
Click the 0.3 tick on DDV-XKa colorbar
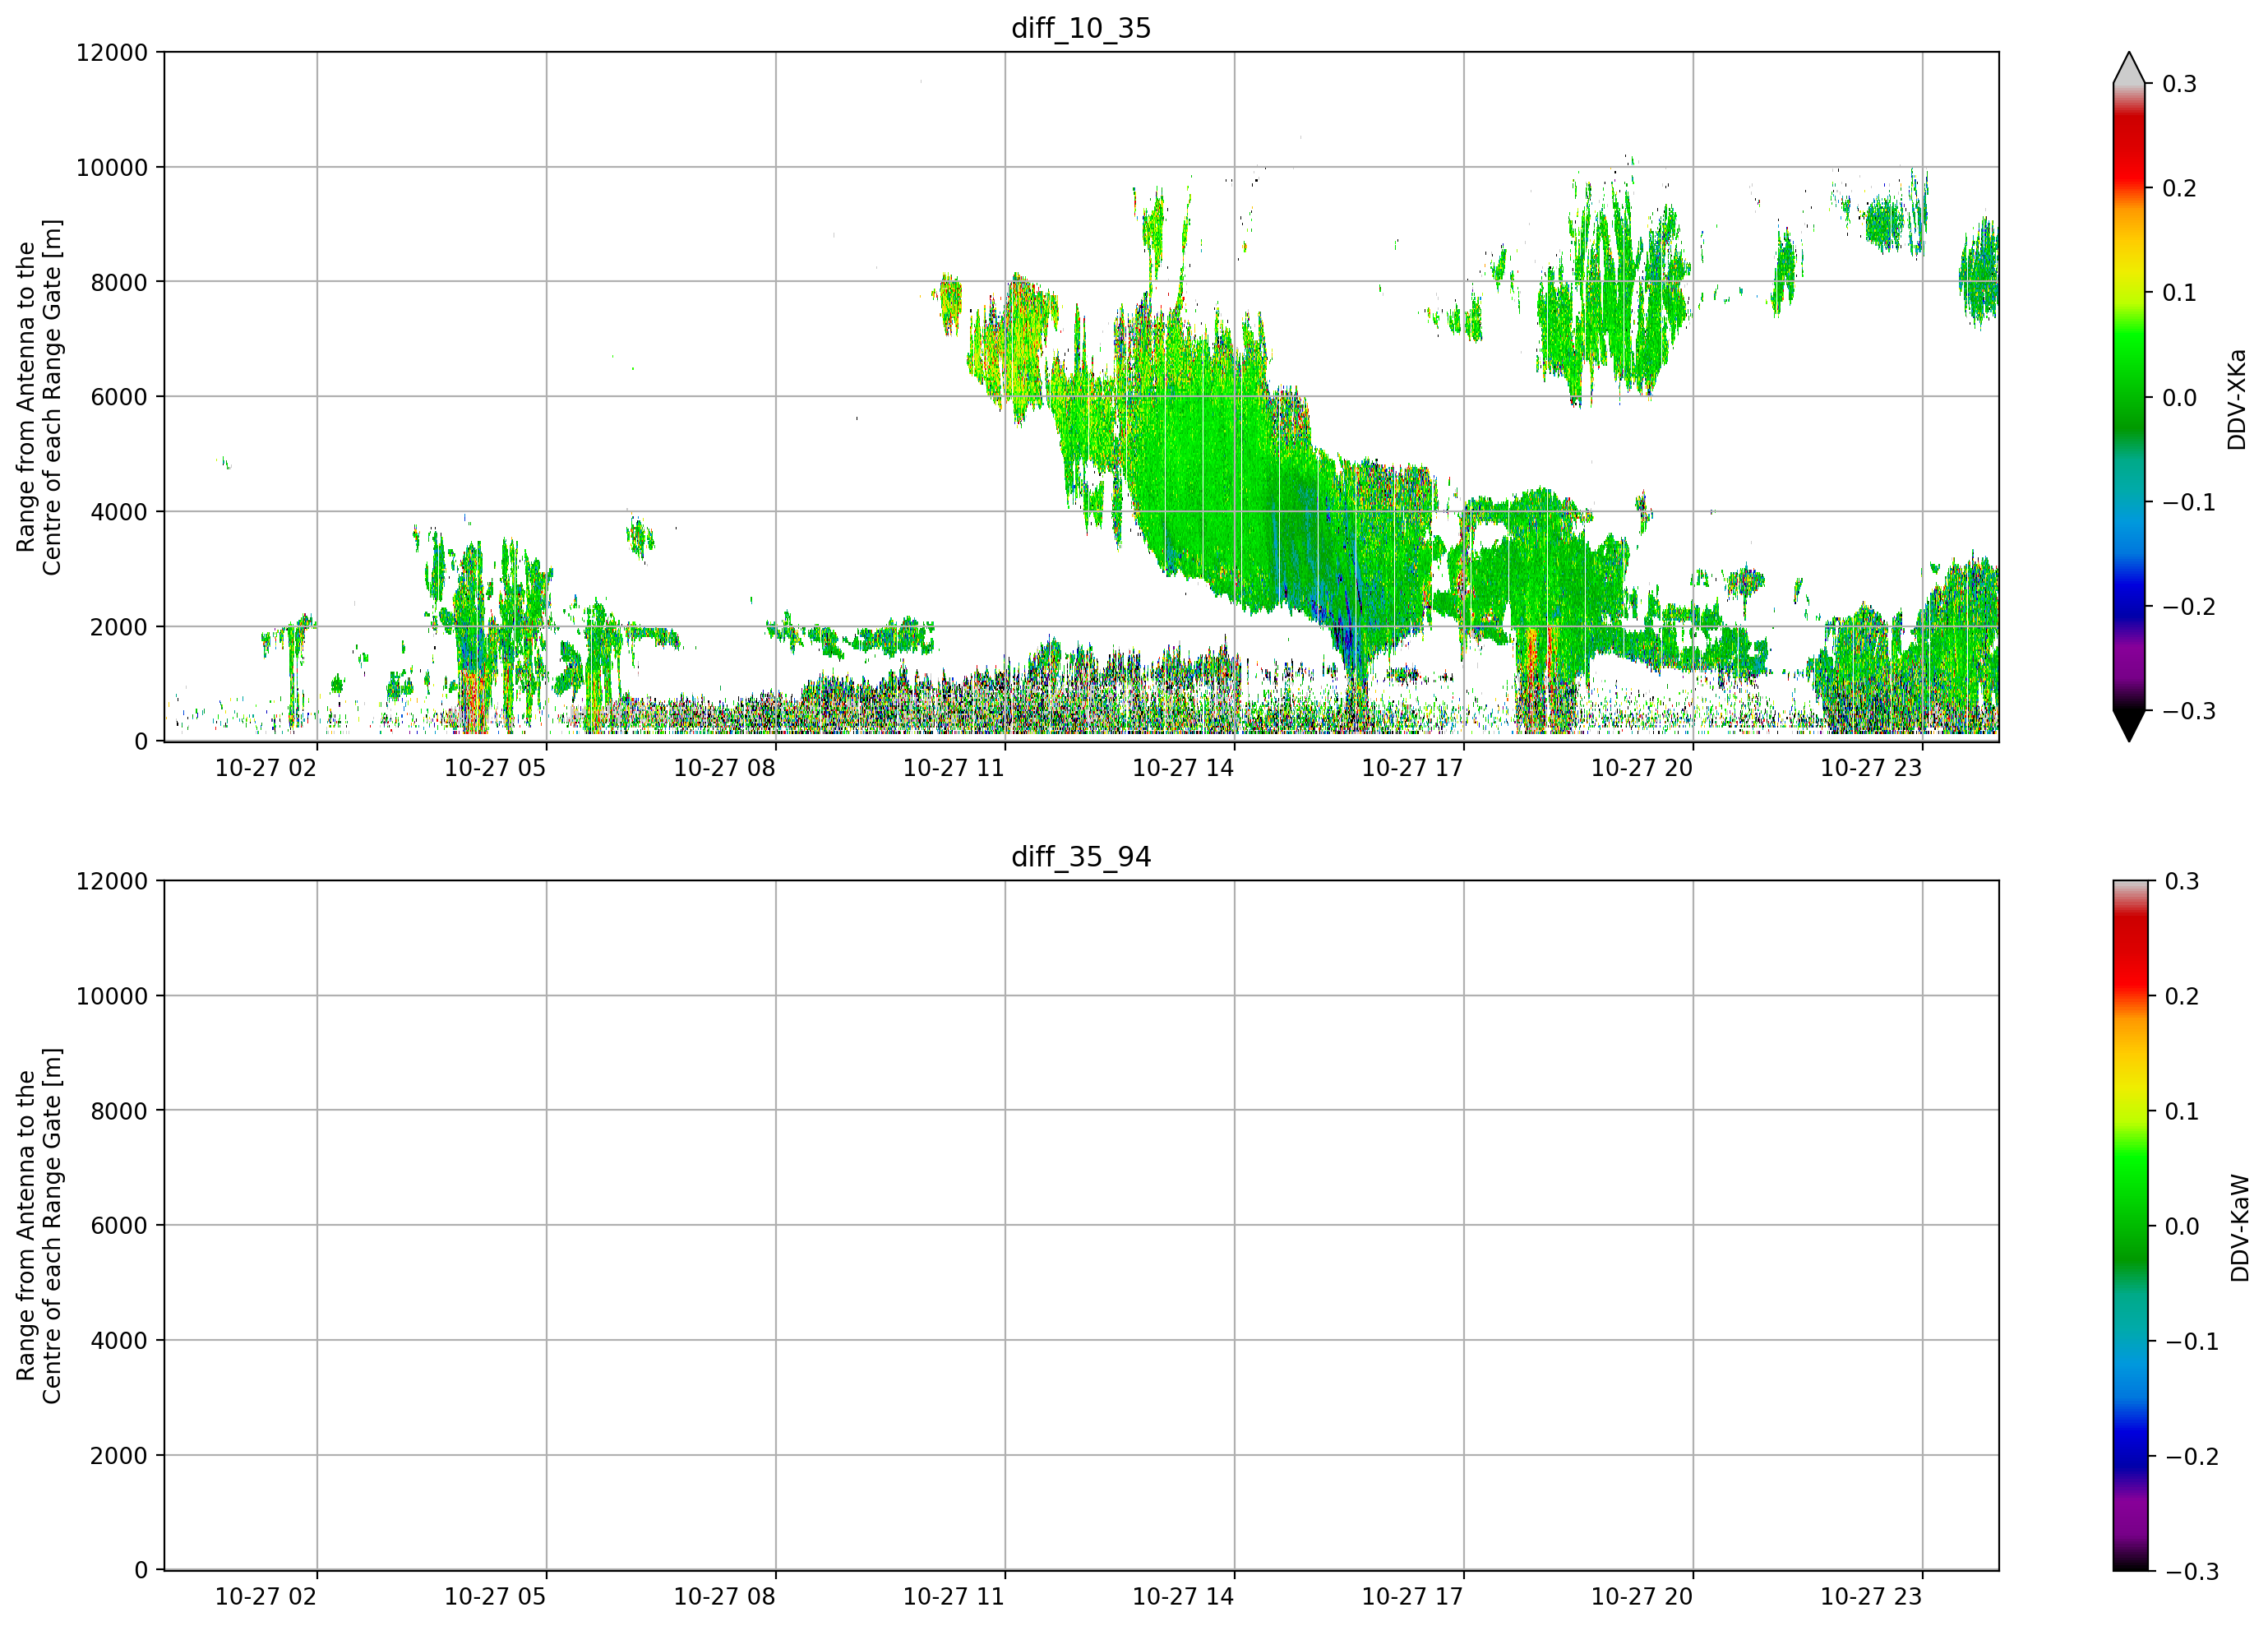coord(2180,84)
